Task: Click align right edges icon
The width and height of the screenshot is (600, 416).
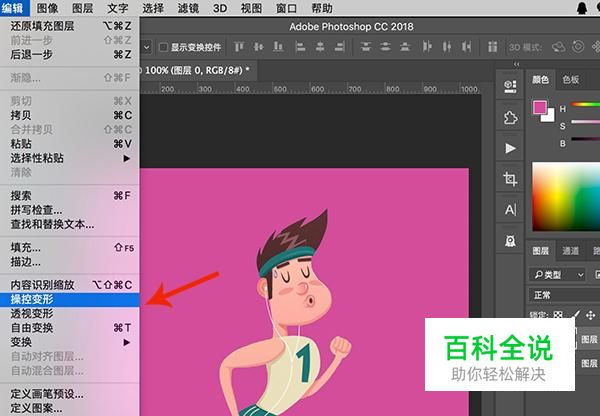Action: (x=339, y=47)
